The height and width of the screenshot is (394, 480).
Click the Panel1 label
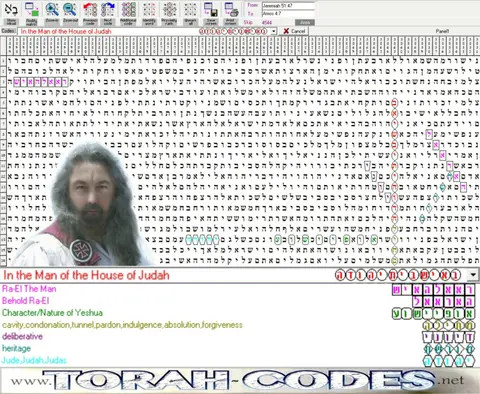(442, 31)
